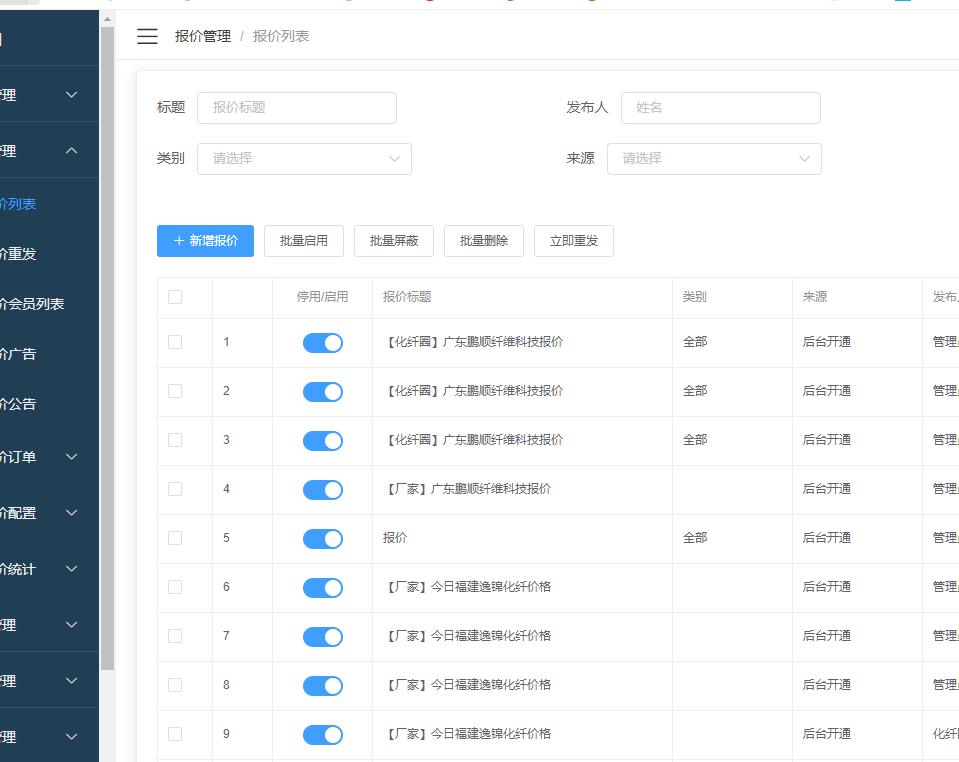Click the arrow icon in 类别 select box
959x762 pixels.
[x=394, y=158]
